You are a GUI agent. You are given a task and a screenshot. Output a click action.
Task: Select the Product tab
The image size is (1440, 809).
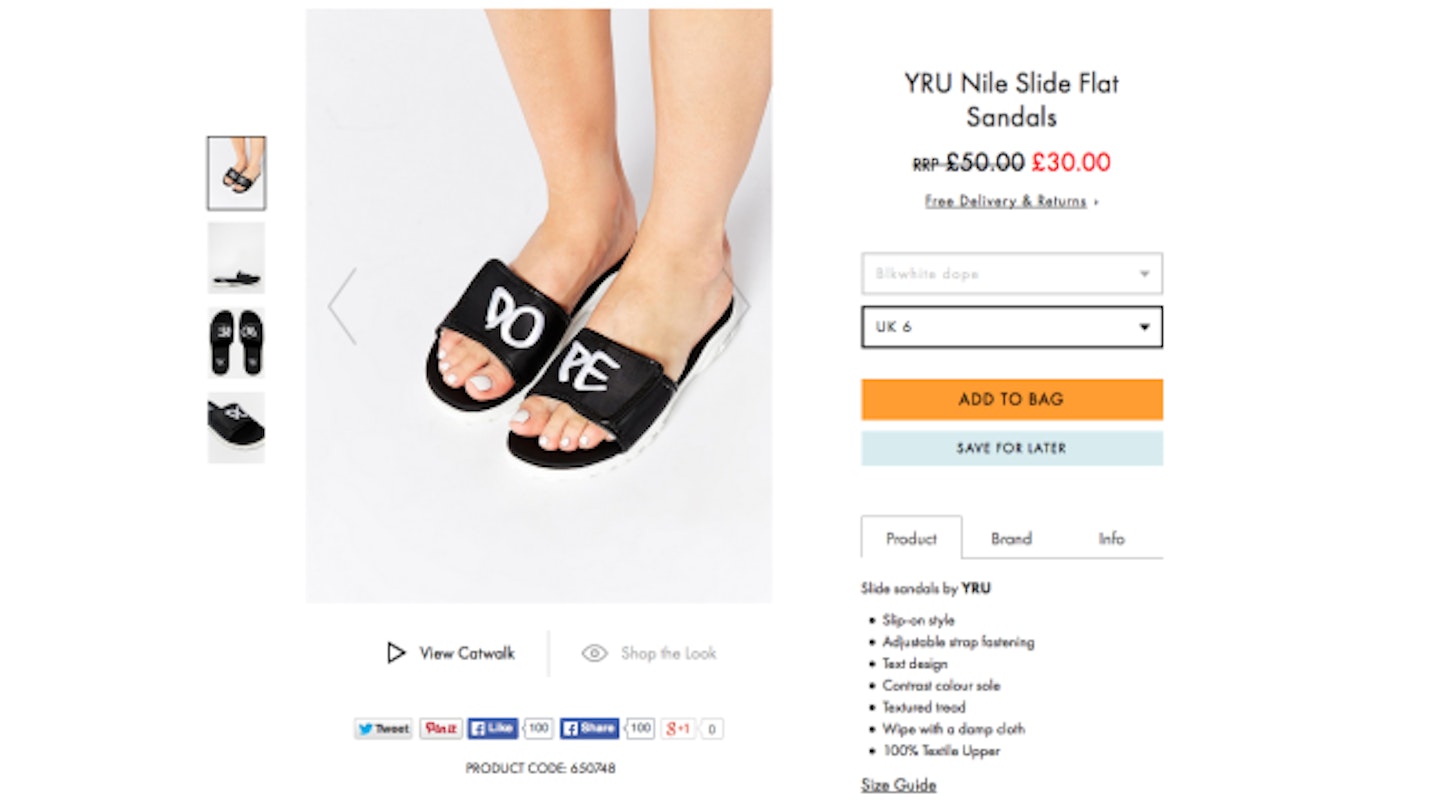tap(911, 538)
